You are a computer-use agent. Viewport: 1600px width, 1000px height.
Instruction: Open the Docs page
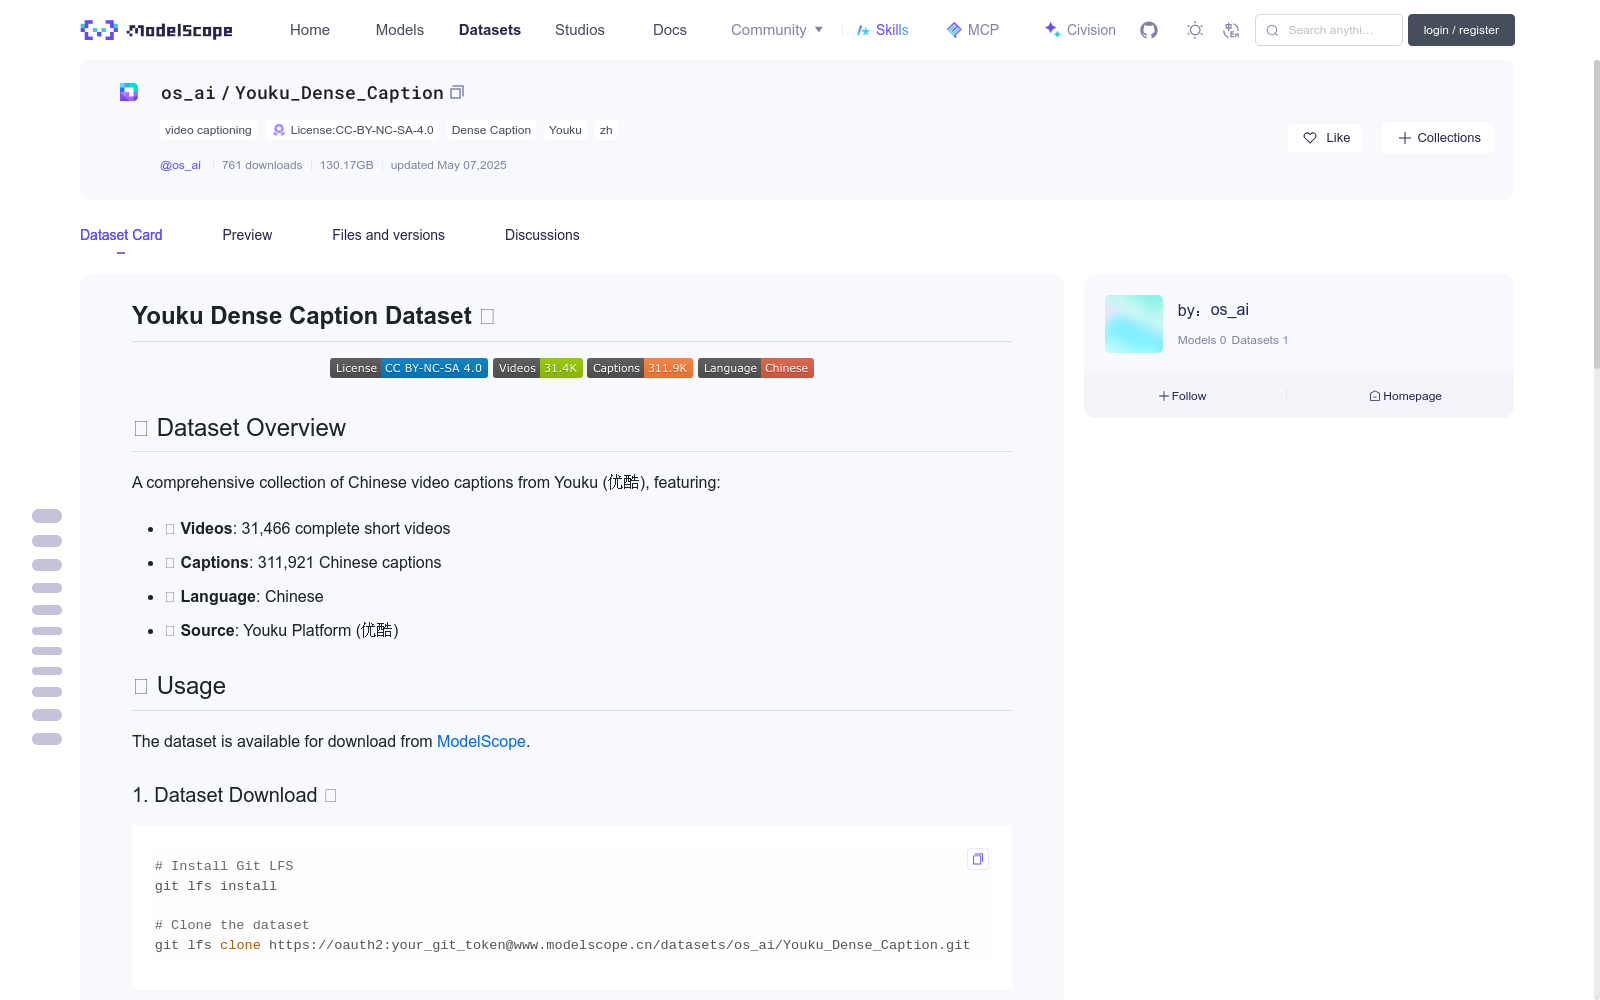670,30
